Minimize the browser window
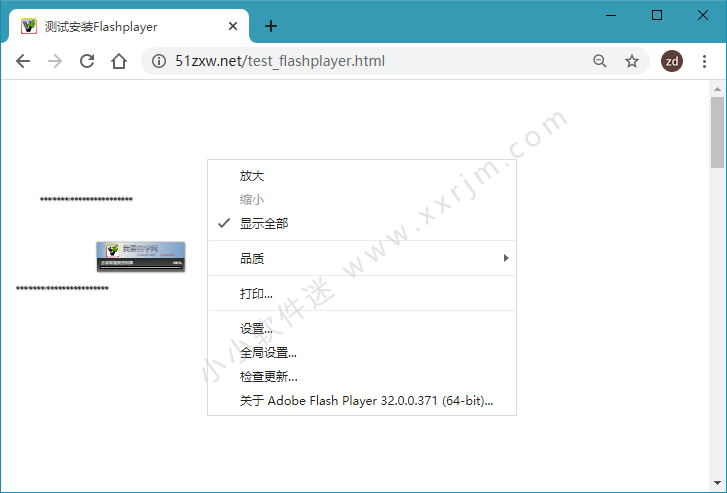This screenshot has height=493, width=727. pyautogui.click(x=611, y=15)
